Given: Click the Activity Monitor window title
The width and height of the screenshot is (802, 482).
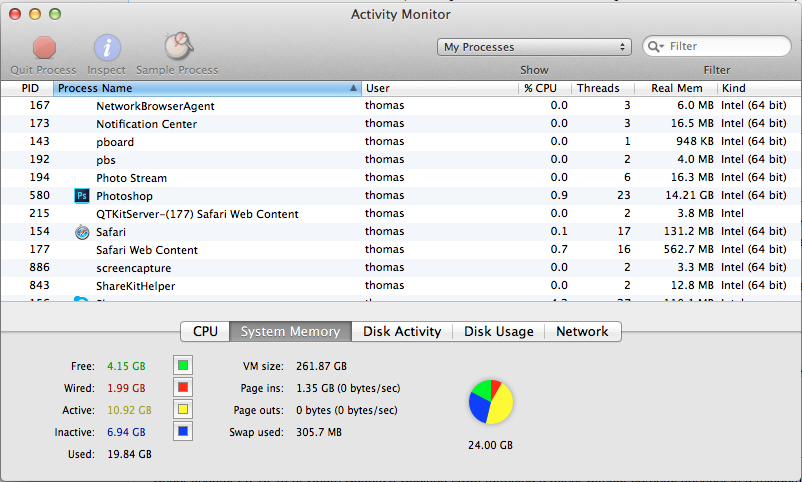Looking at the screenshot, I should click(400, 14).
